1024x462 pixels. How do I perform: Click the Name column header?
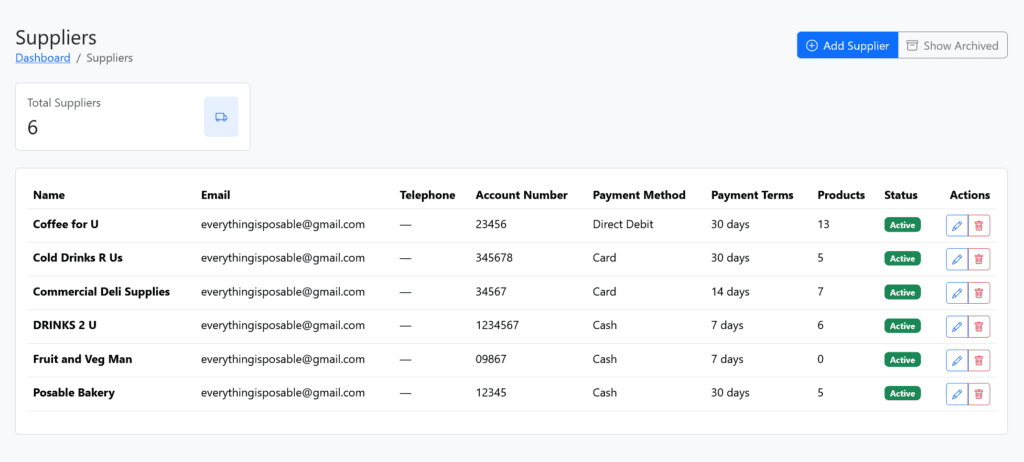pyautogui.click(x=49, y=195)
